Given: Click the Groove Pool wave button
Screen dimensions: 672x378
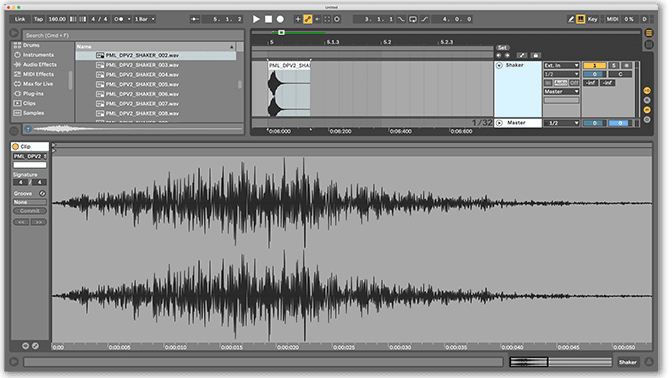Looking at the screenshot, I should (x=14, y=131).
